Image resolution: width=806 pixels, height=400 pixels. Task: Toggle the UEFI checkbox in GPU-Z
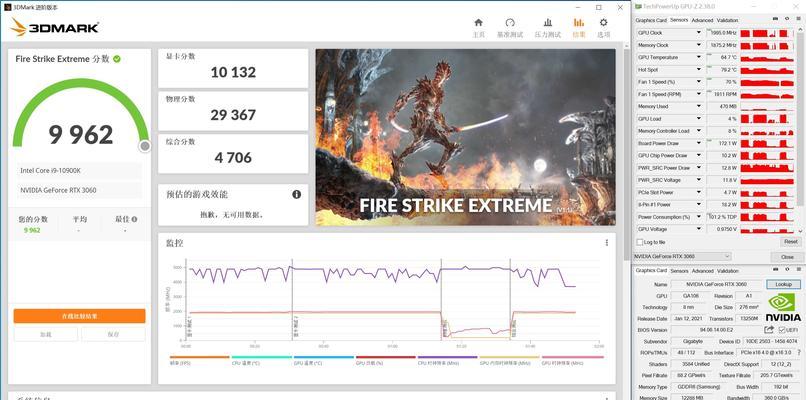click(x=782, y=330)
